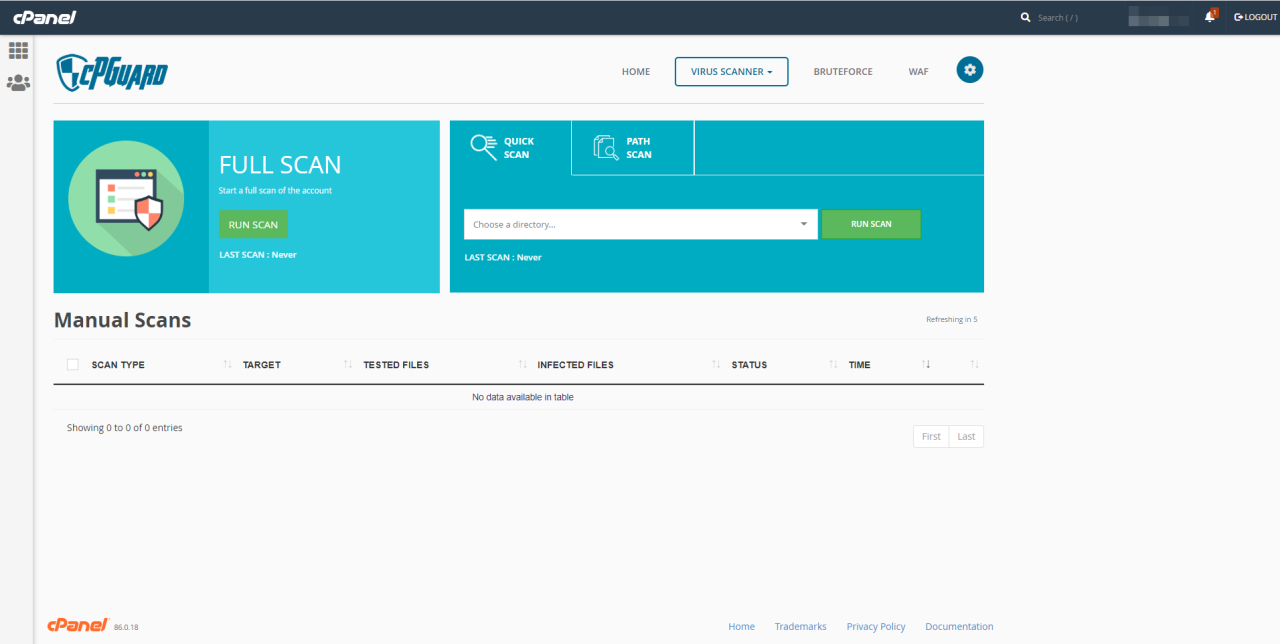Open the Virus Scanner dropdown
The height and width of the screenshot is (644, 1280).
(x=731, y=71)
